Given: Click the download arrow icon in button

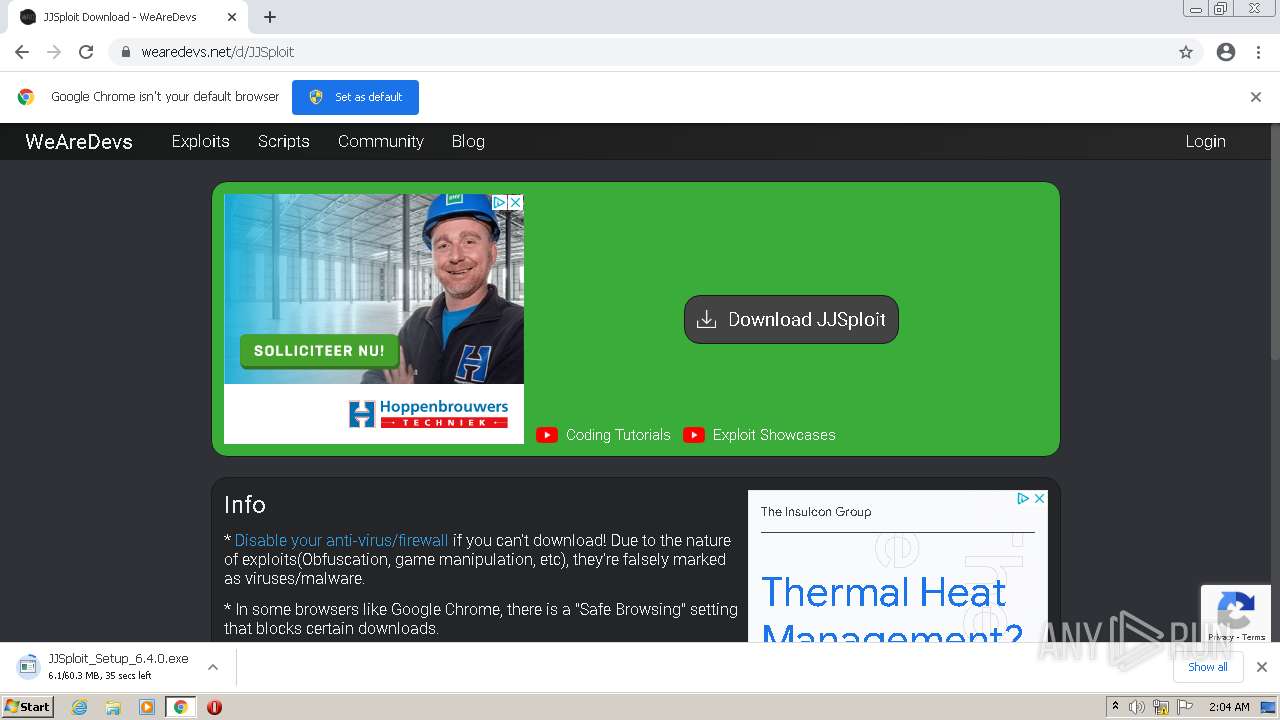Looking at the screenshot, I should (x=706, y=319).
